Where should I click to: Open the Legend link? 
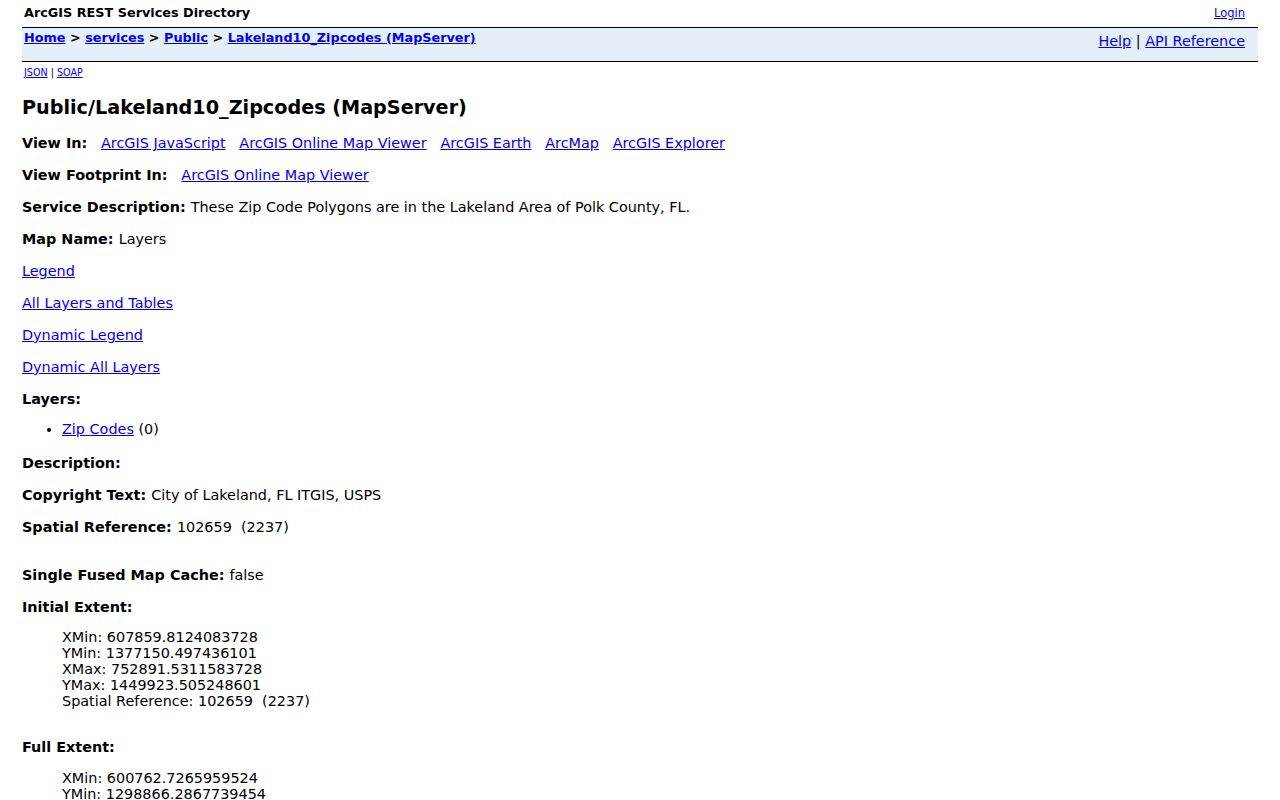tap(48, 271)
